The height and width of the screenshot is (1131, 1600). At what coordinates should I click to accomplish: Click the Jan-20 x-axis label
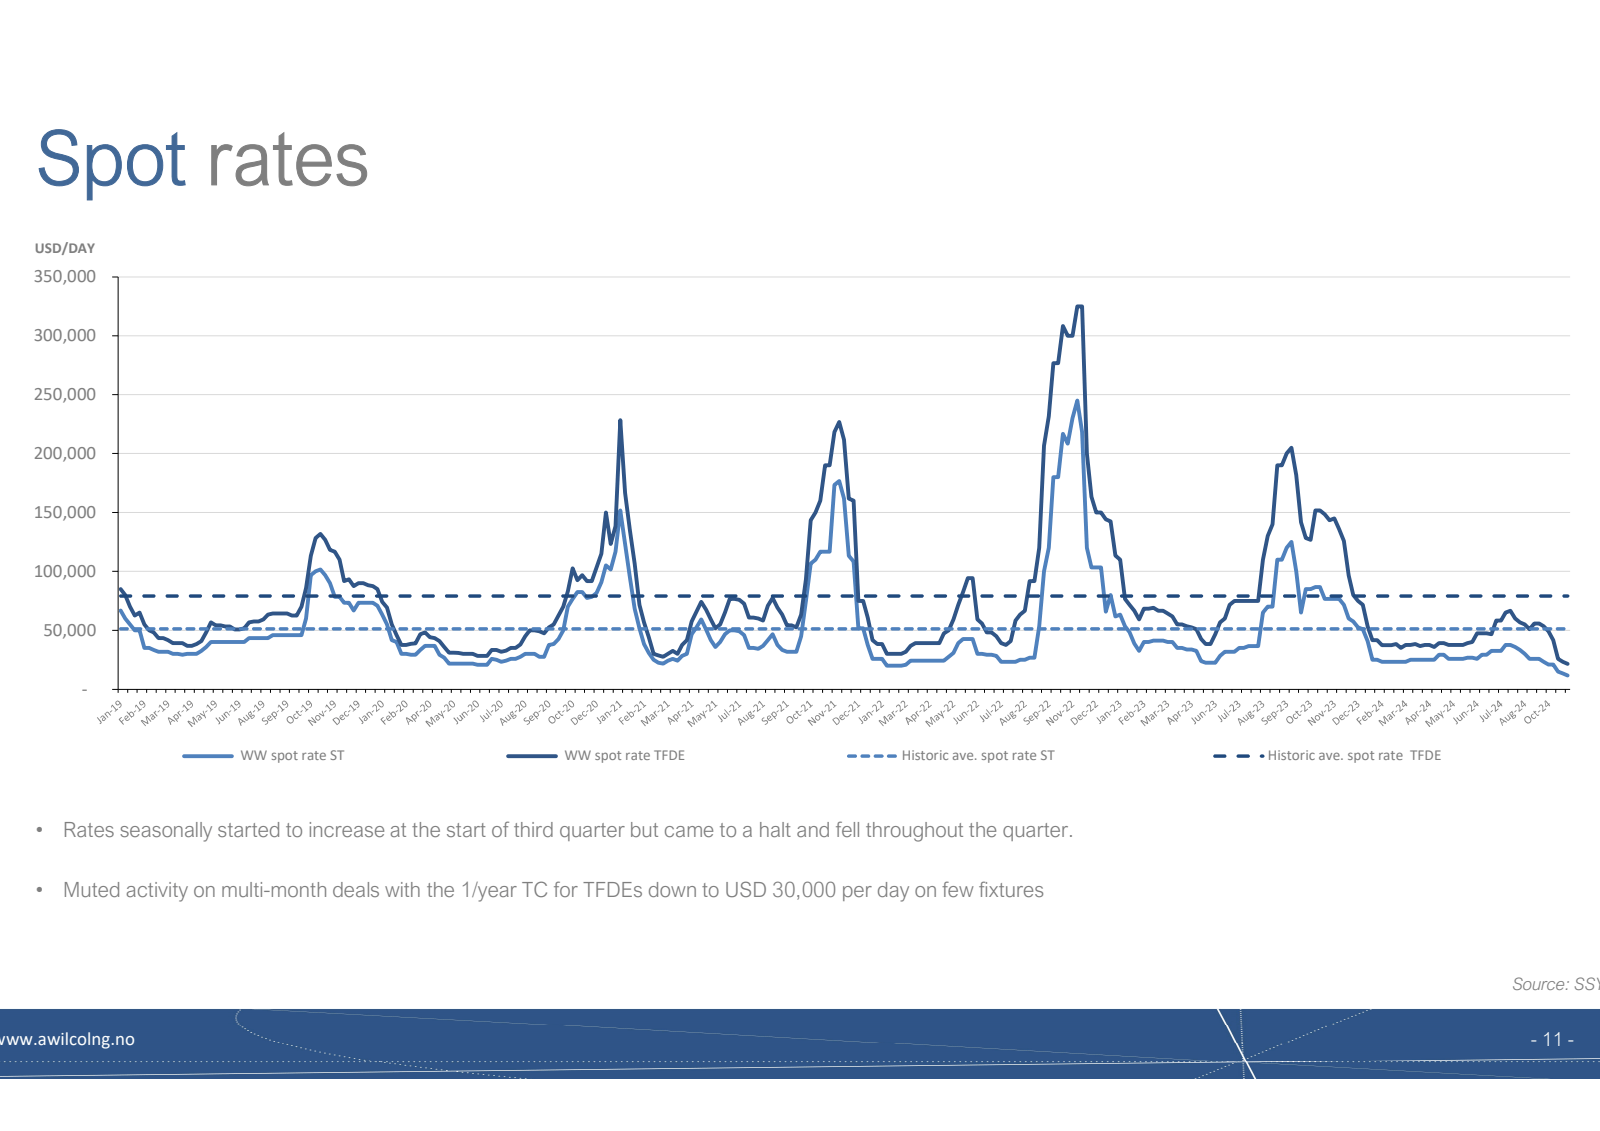pos(371,712)
